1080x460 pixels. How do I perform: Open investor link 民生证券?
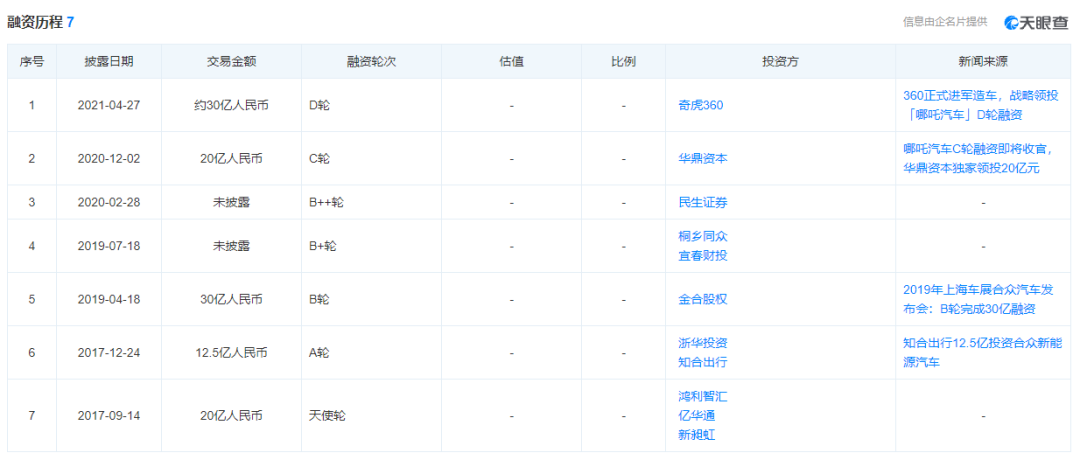[703, 202]
